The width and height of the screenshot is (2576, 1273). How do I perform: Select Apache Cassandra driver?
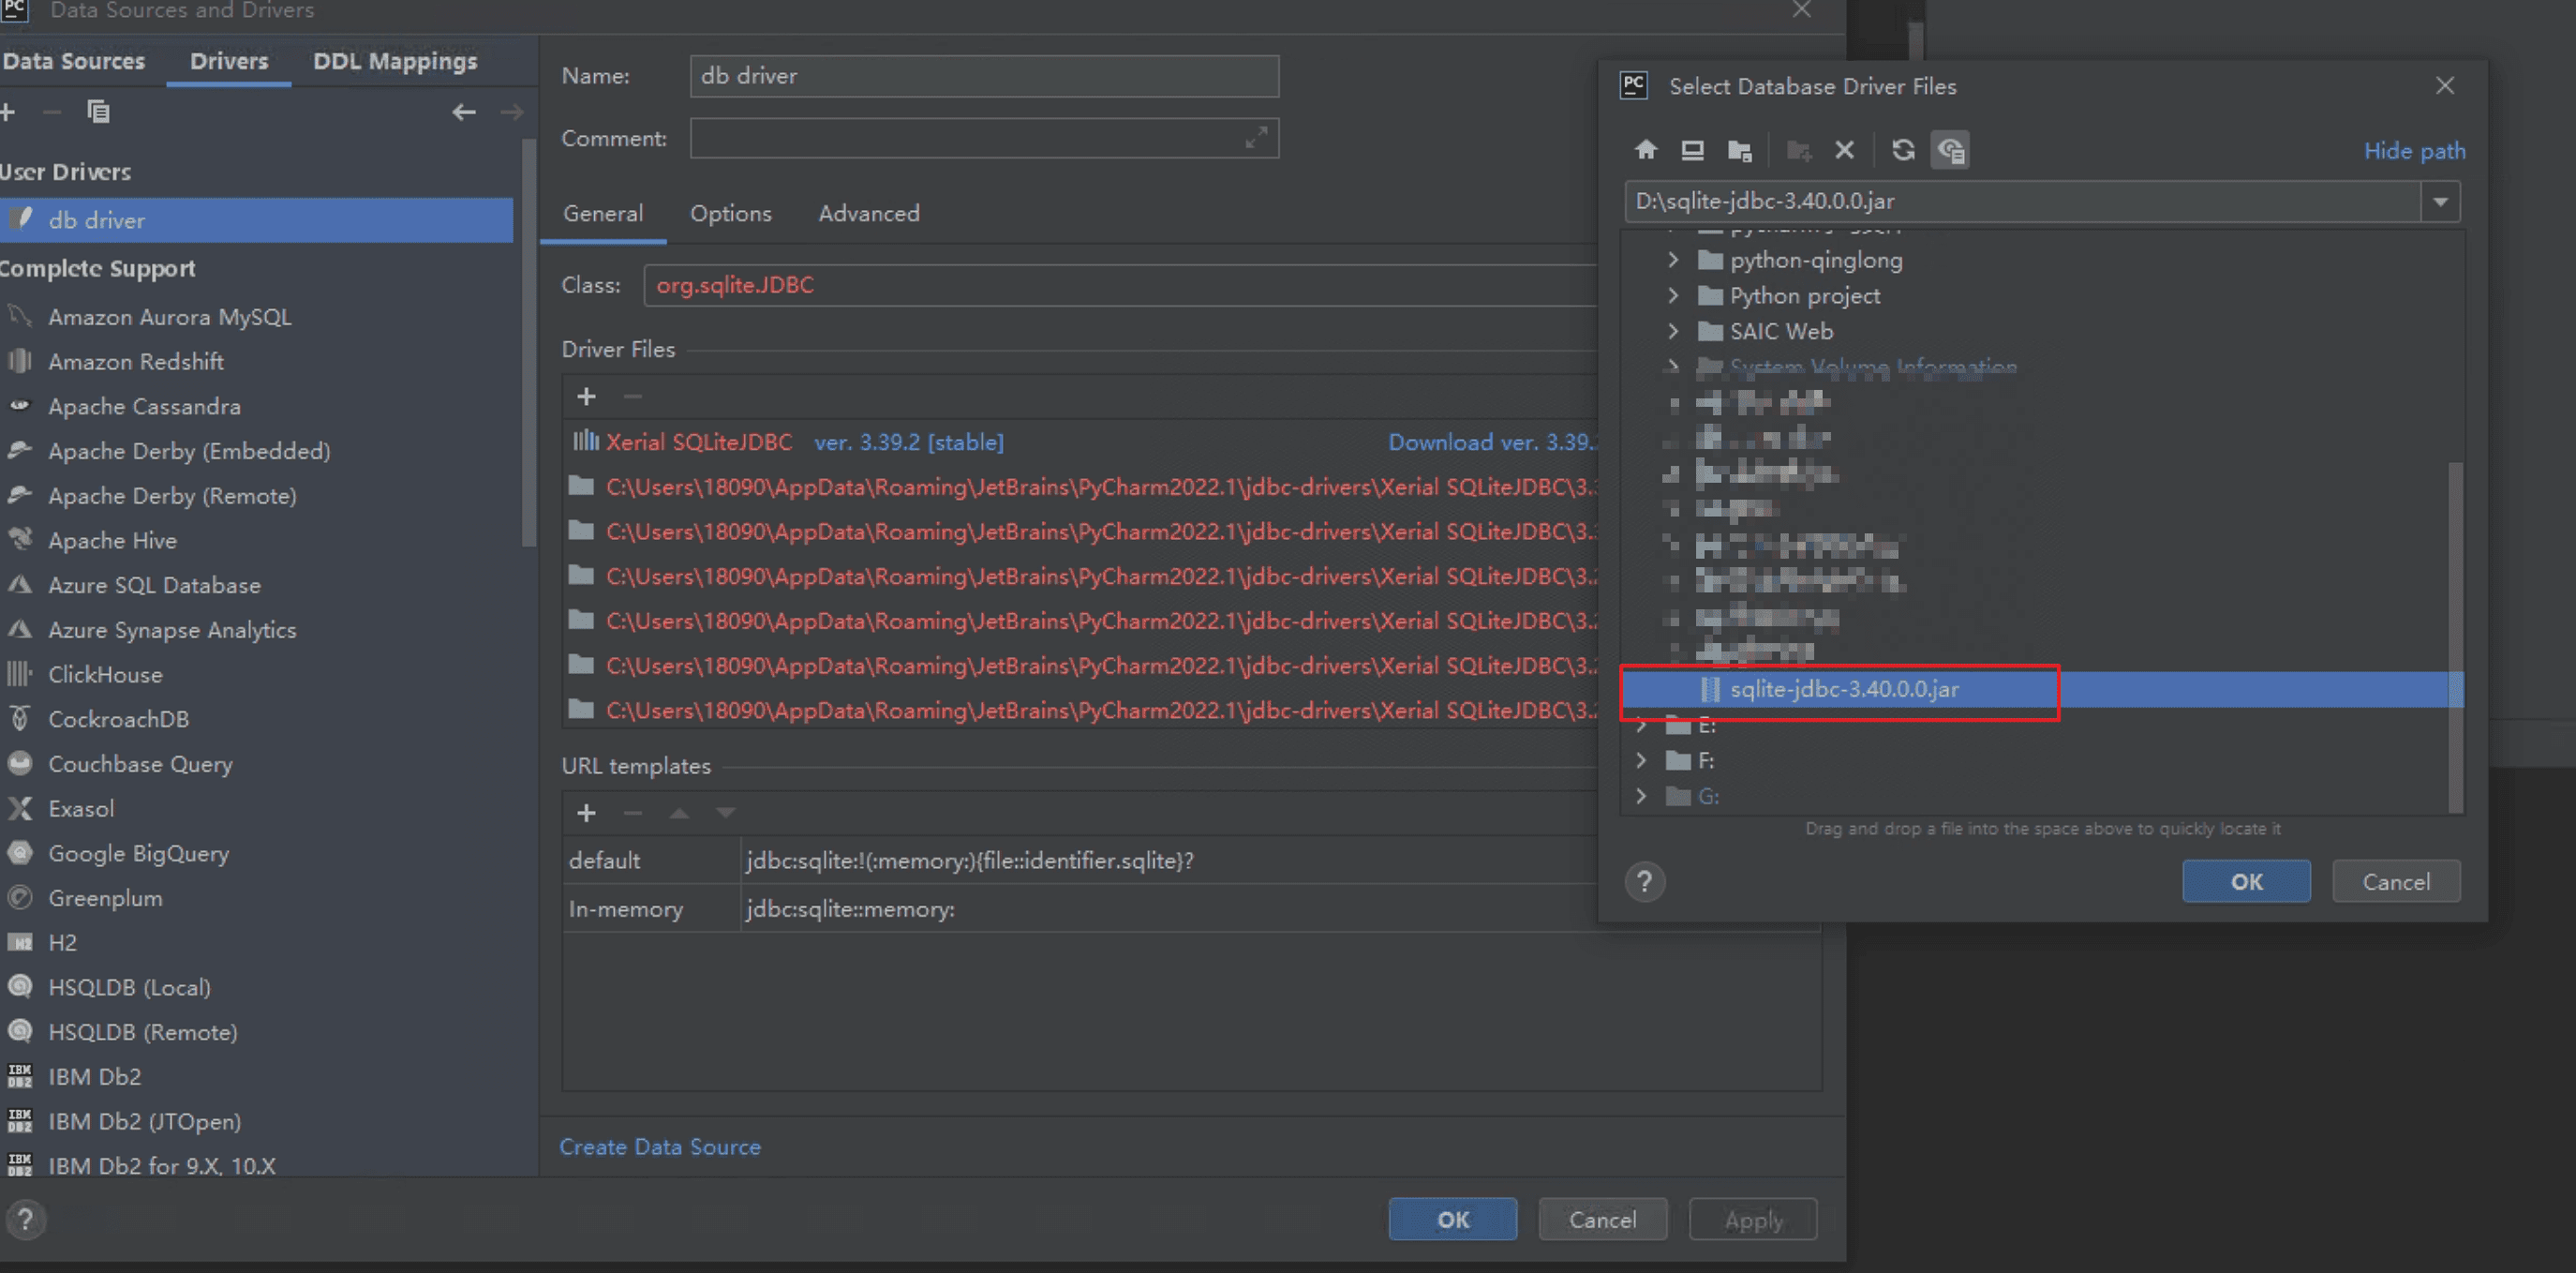point(144,407)
